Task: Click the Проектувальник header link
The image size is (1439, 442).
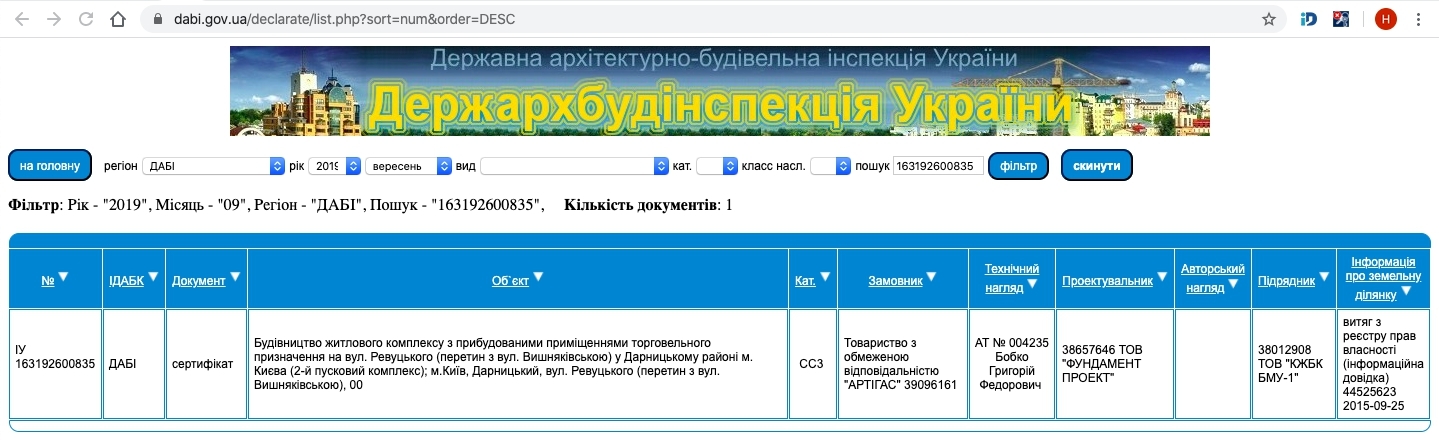Action: click(x=1107, y=281)
